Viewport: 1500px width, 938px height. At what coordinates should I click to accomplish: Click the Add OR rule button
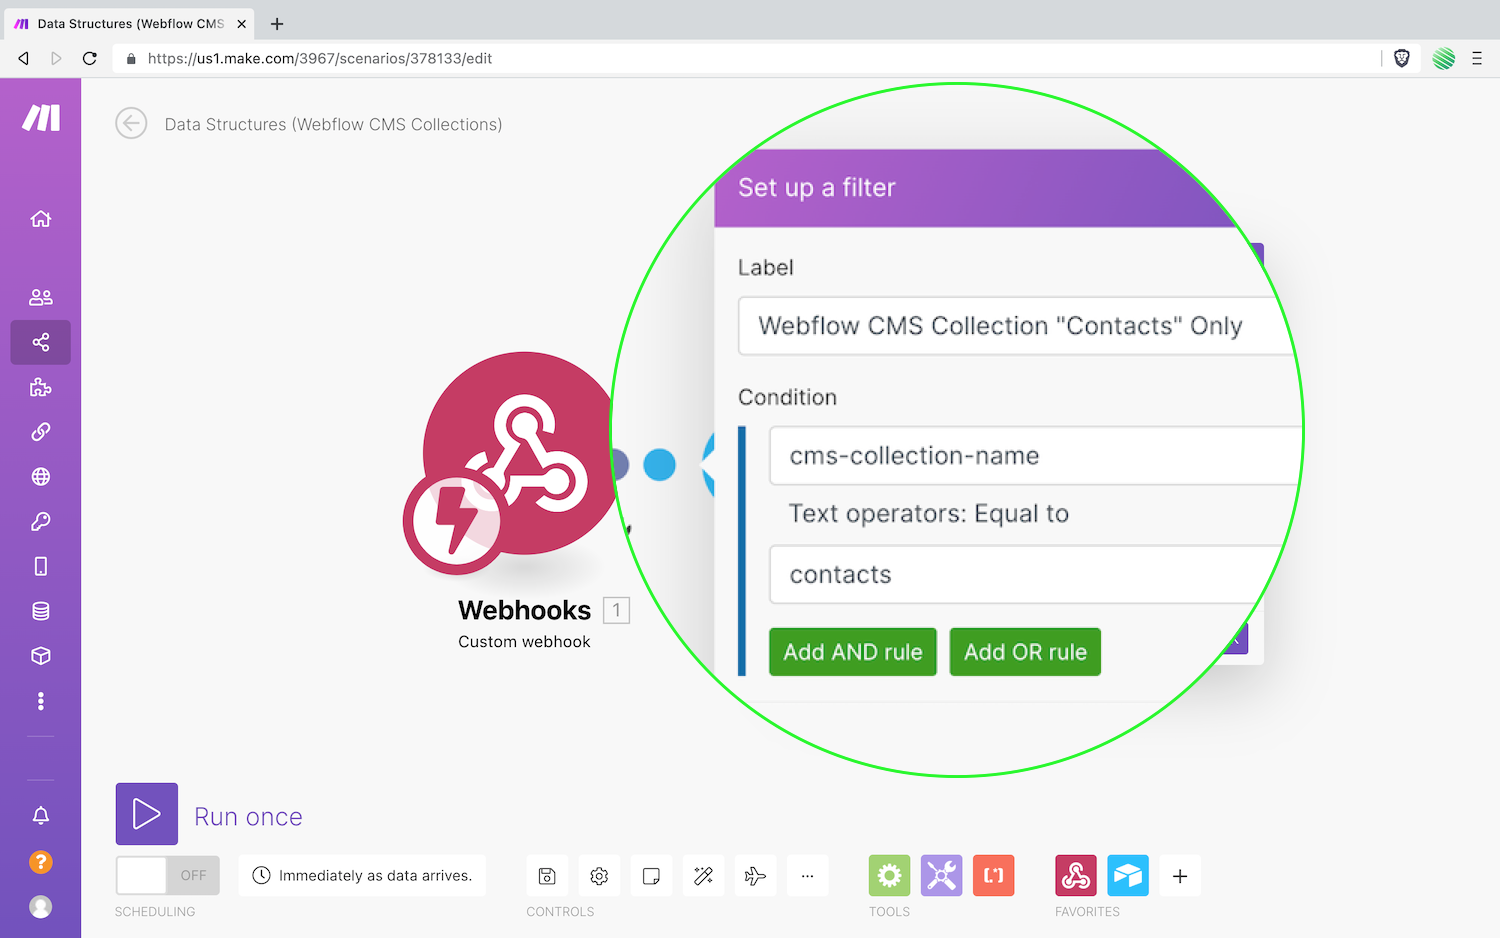pos(1025,652)
